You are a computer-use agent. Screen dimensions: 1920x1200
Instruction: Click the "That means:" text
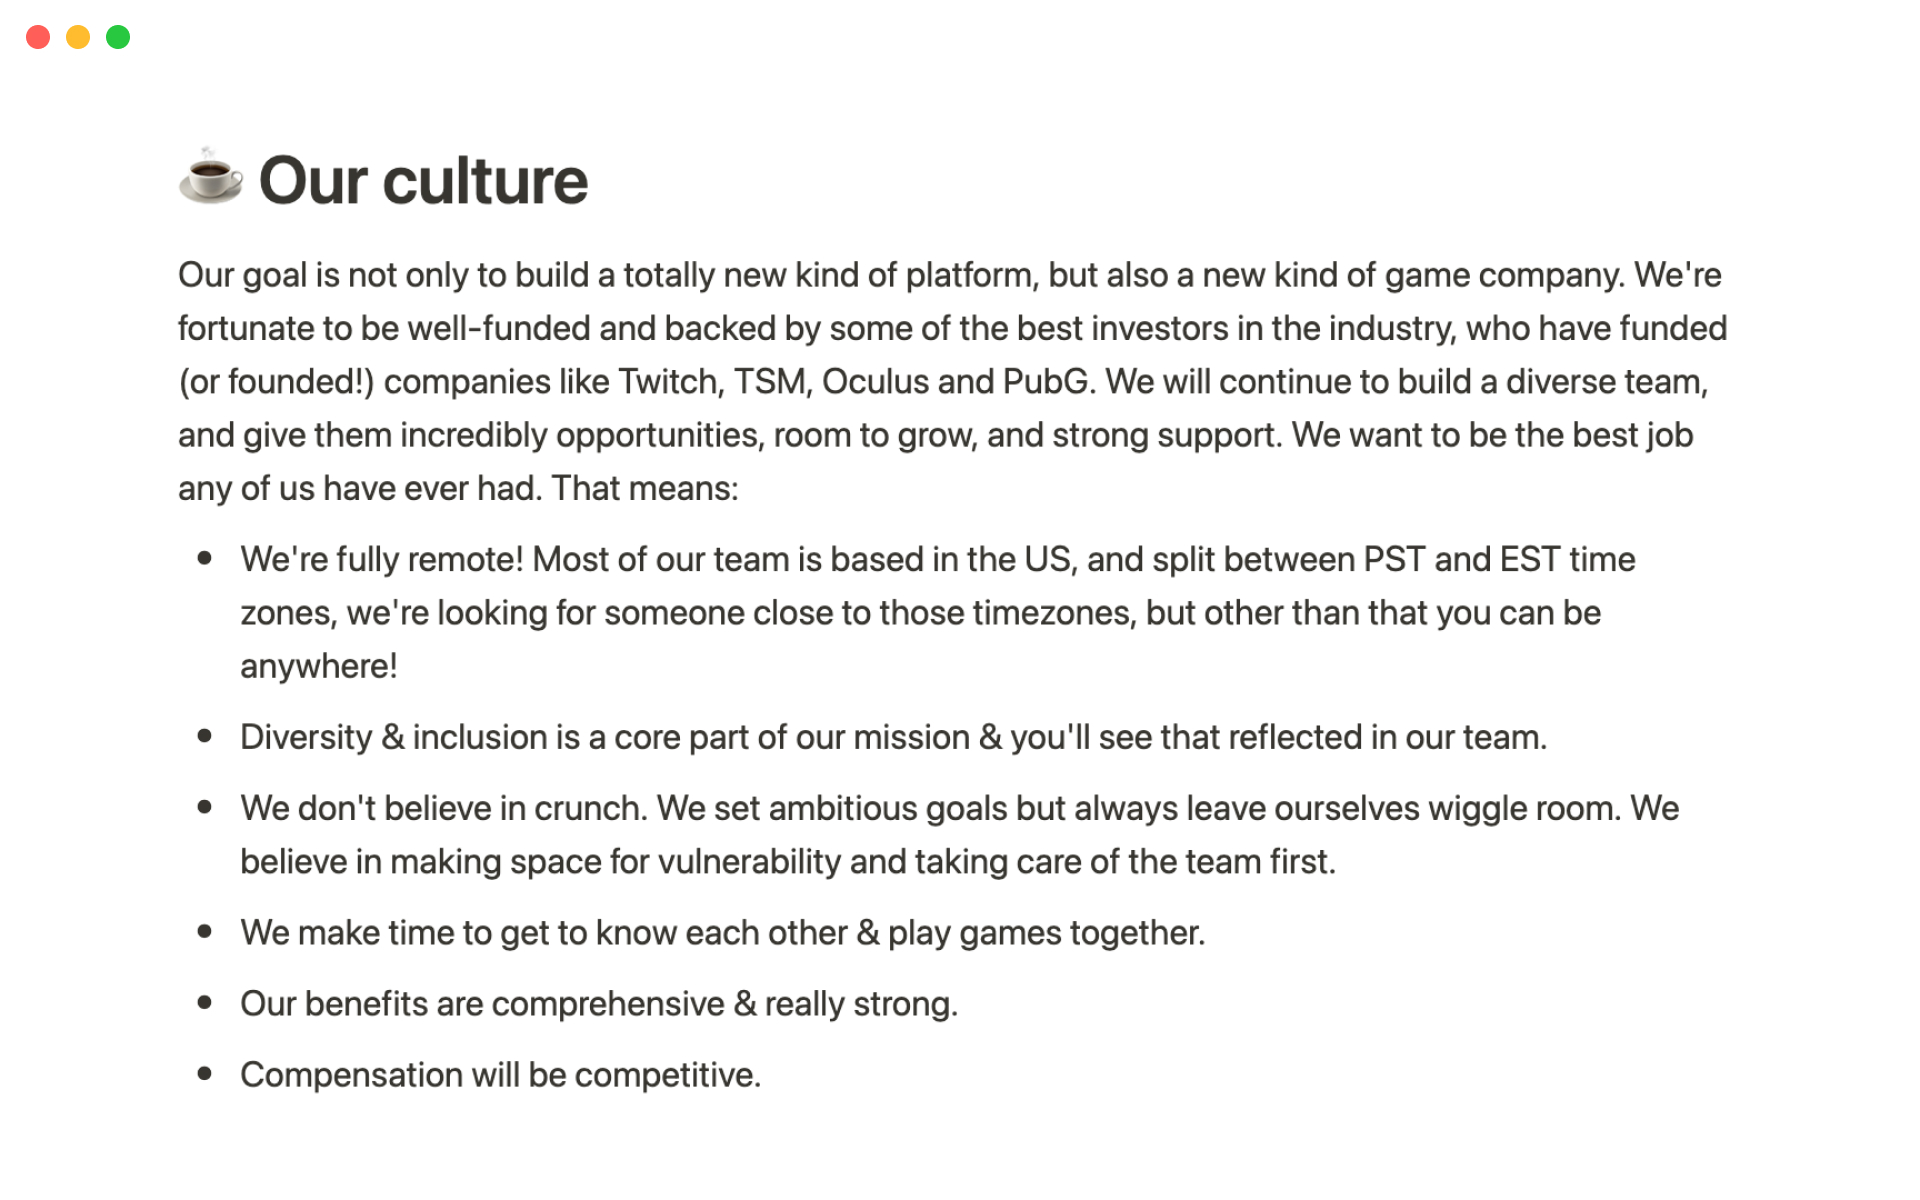coord(645,488)
